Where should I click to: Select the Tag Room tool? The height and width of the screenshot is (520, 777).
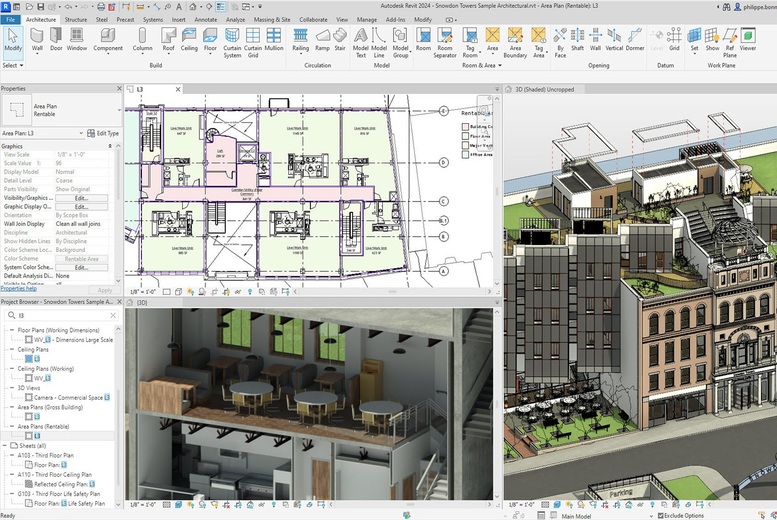[470, 43]
